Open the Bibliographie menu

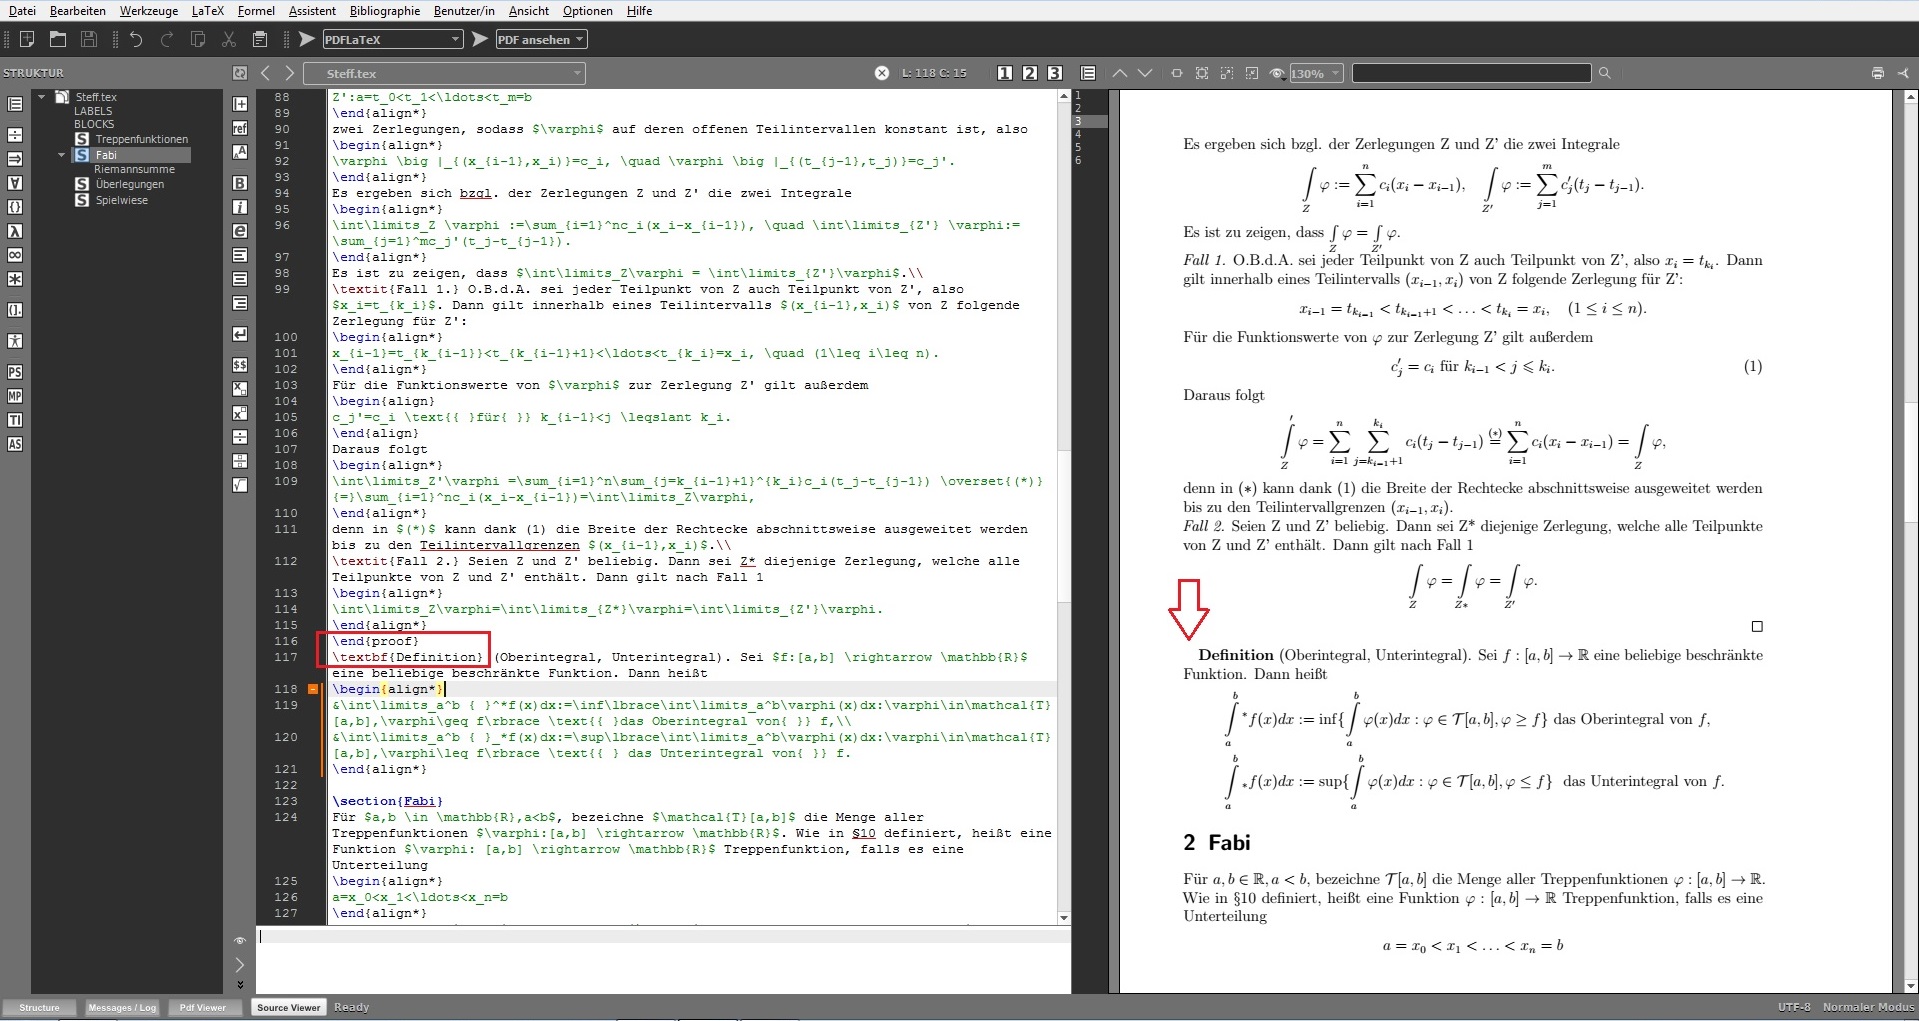coord(385,11)
